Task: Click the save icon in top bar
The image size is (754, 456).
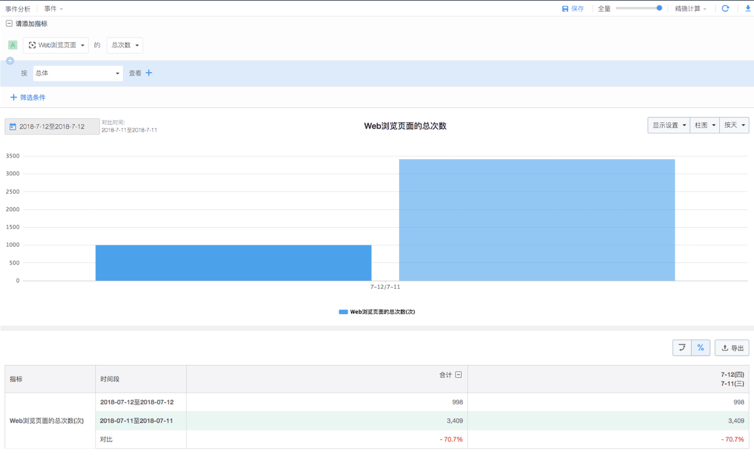Action: [x=565, y=9]
